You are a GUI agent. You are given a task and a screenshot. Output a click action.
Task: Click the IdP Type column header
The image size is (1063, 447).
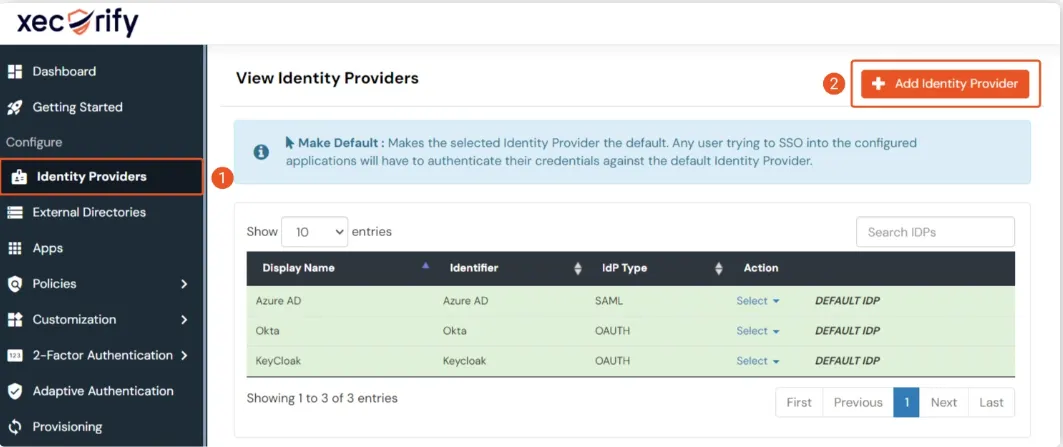pos(624,268)
